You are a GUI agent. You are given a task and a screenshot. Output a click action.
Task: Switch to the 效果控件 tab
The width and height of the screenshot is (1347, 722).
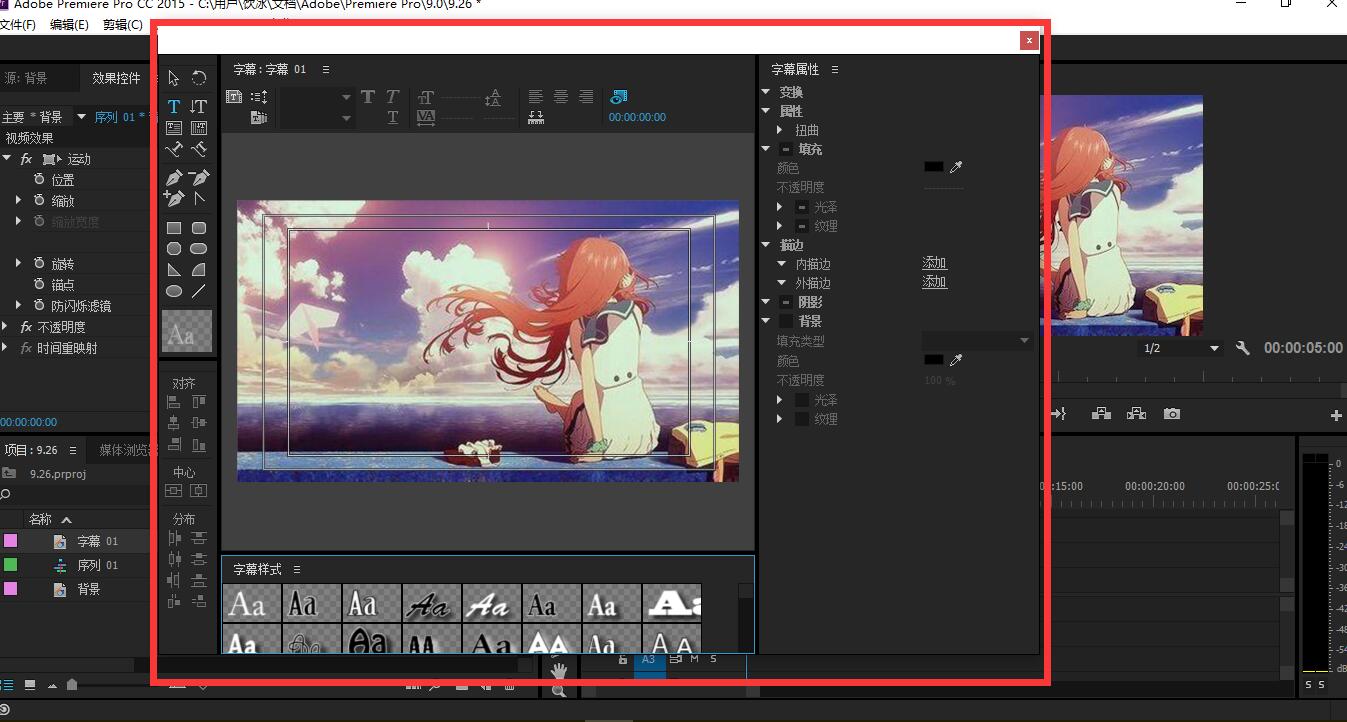coord(117,78)
